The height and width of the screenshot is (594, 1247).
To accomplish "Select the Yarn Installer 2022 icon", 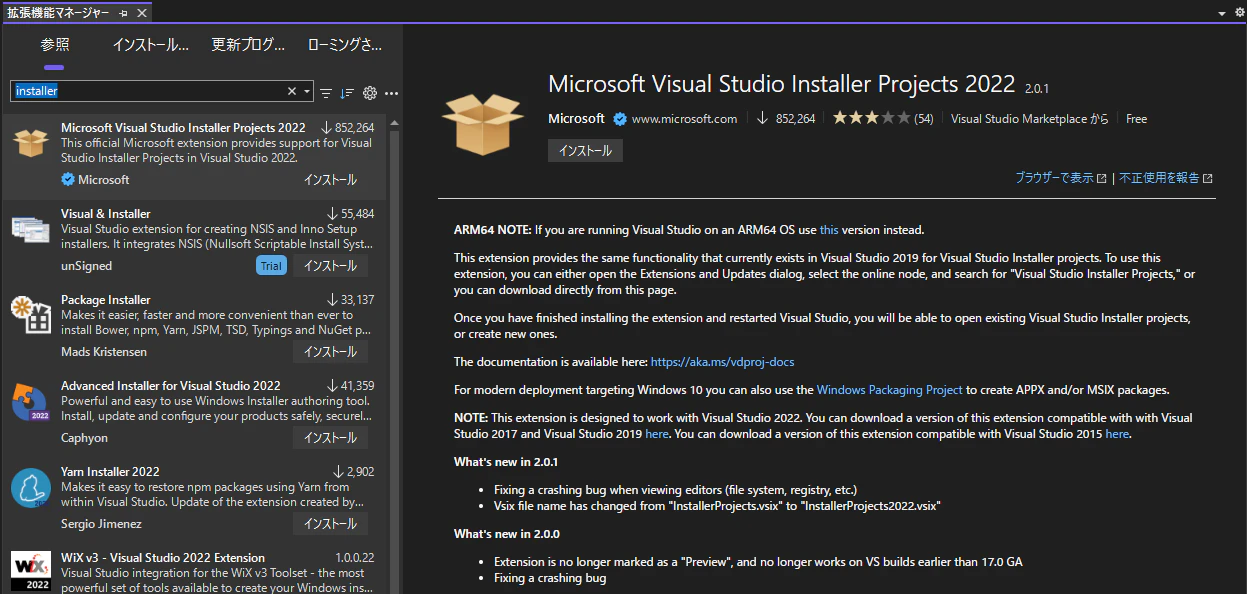I will coord(30,487).
